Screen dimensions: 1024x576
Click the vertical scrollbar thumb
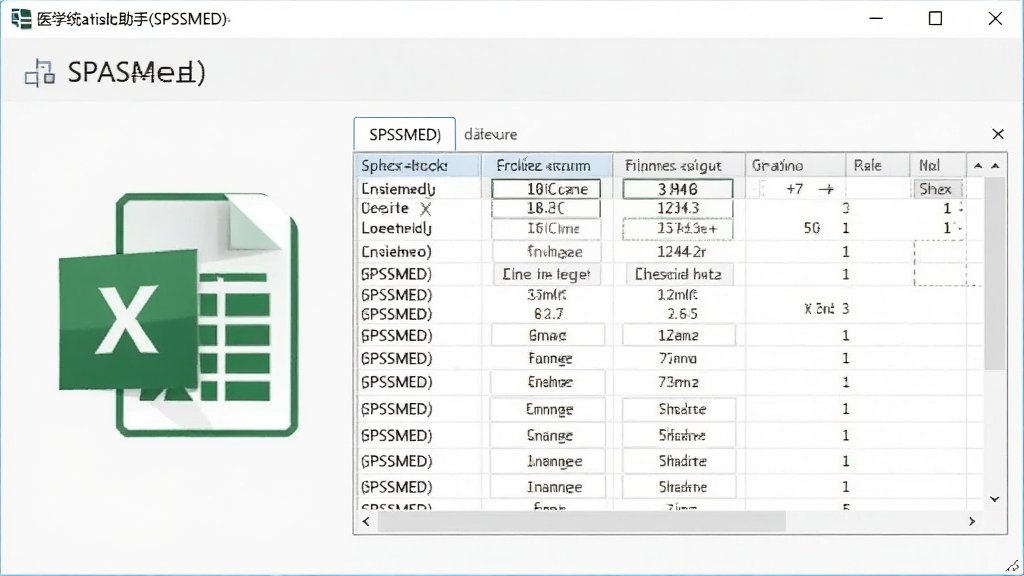tap(995, 273)
